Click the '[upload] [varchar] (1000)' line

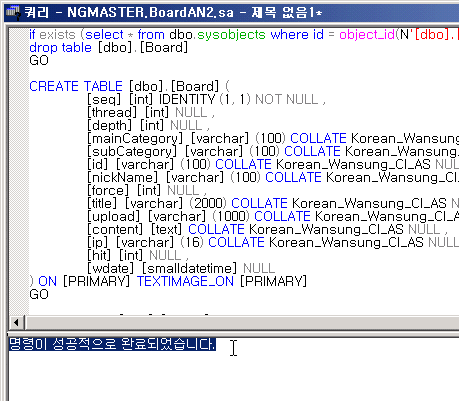tap(273, 216)
